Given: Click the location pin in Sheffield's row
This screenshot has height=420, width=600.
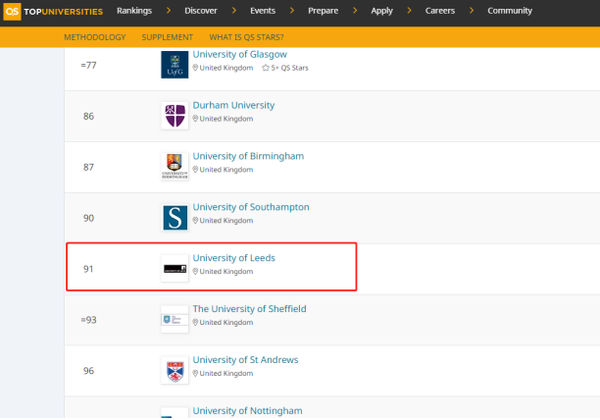Looking at the screenshot, I should click(x=195, y=322).
